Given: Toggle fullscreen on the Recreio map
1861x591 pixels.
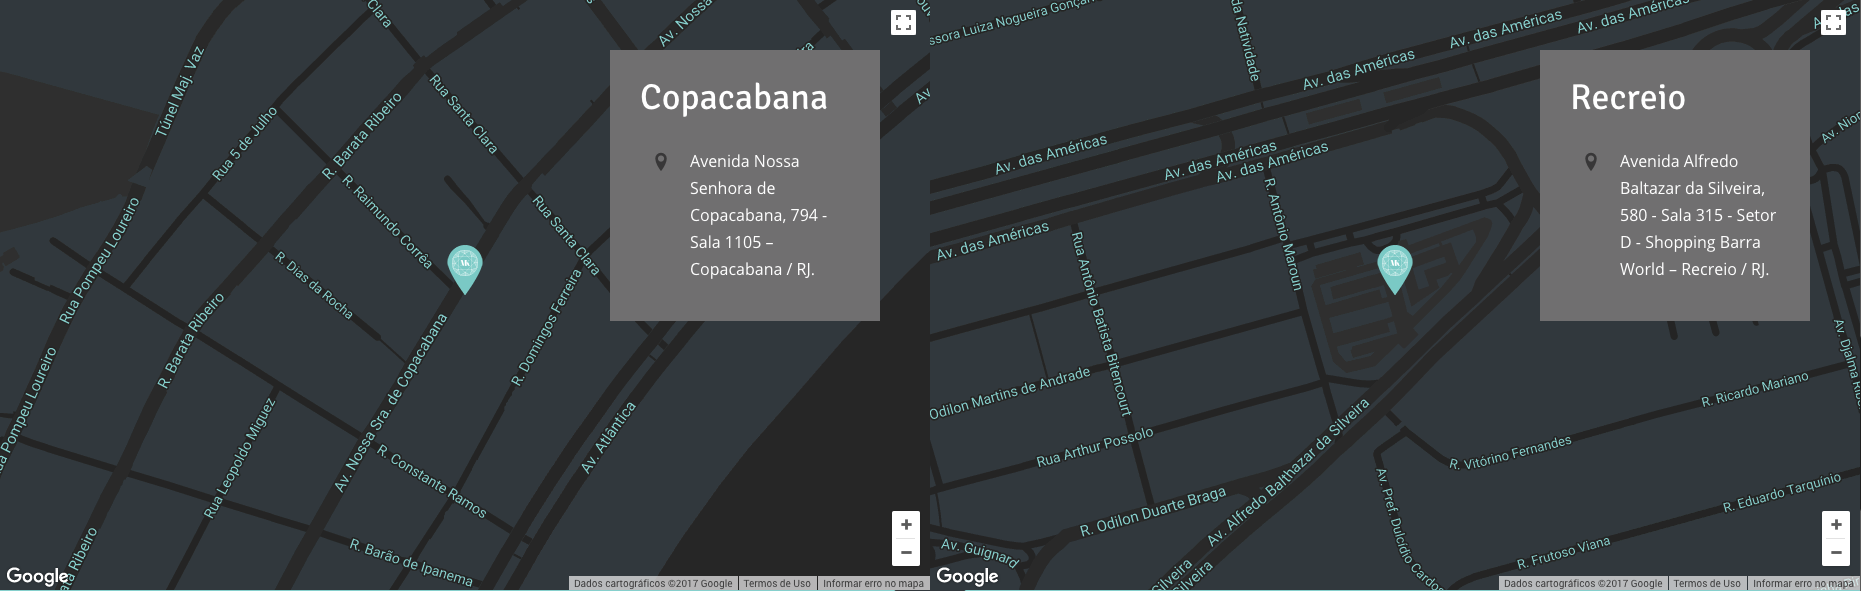Looking at the screenshot, I should click(x=1833, y=23).
